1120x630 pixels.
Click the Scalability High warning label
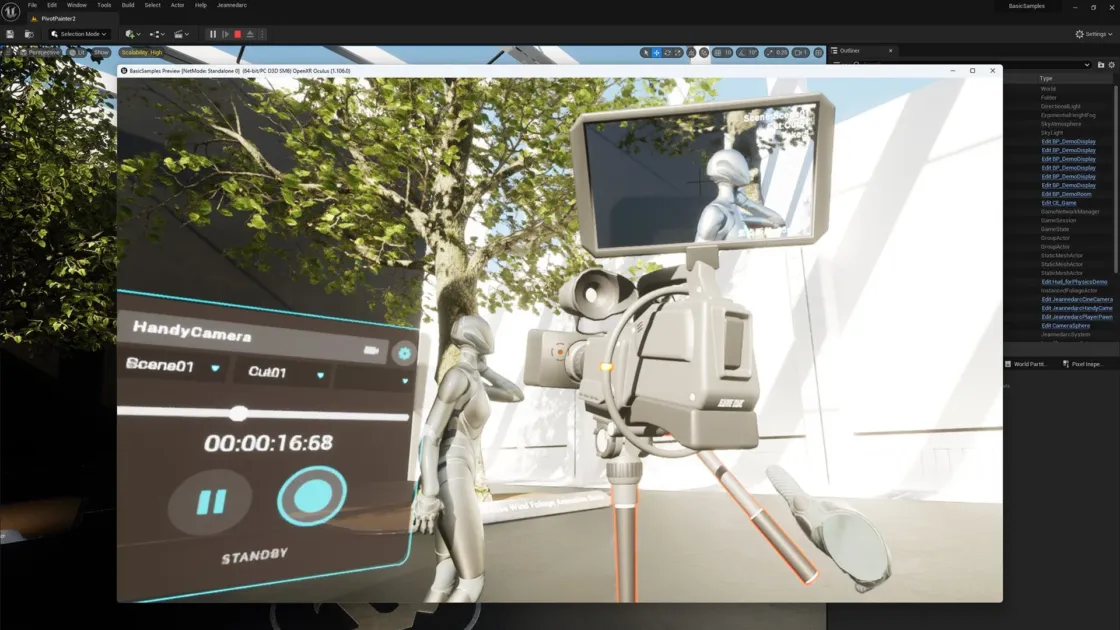click(x=140, y=52)
